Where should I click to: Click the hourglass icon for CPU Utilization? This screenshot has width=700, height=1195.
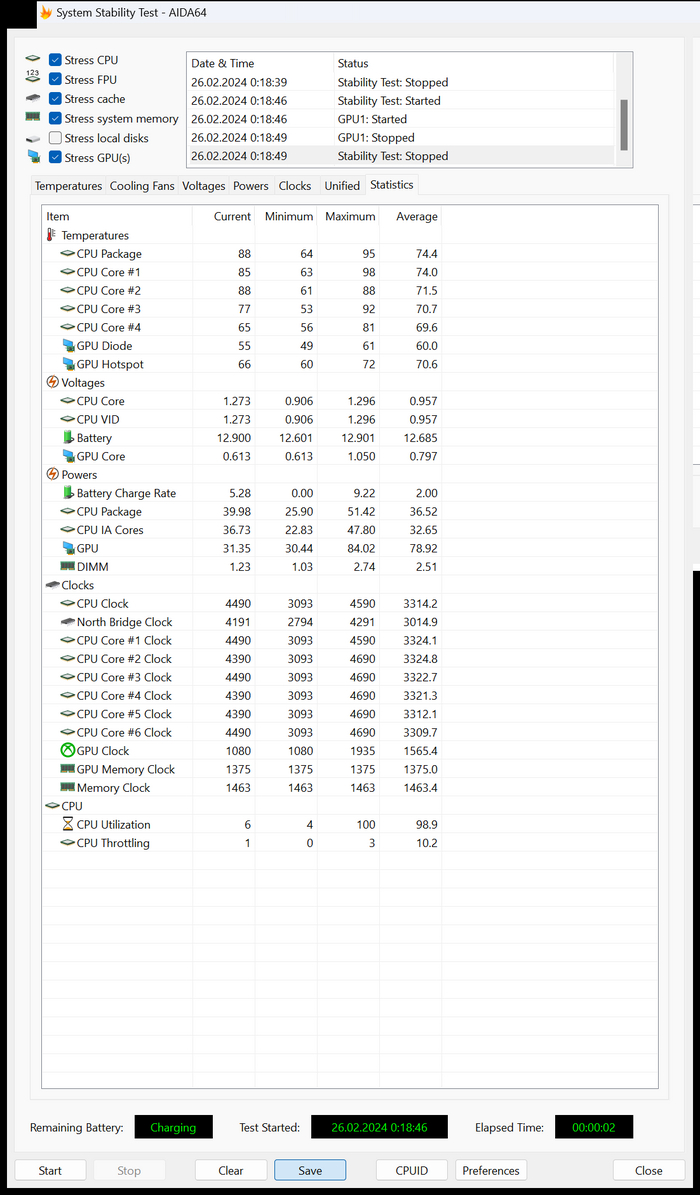[68, 824]
